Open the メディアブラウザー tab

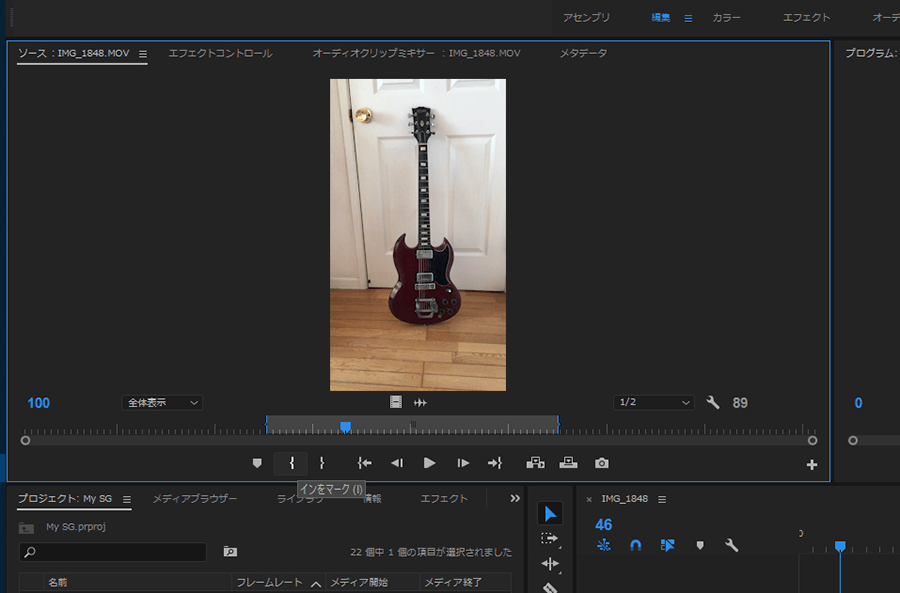(195, 499)
